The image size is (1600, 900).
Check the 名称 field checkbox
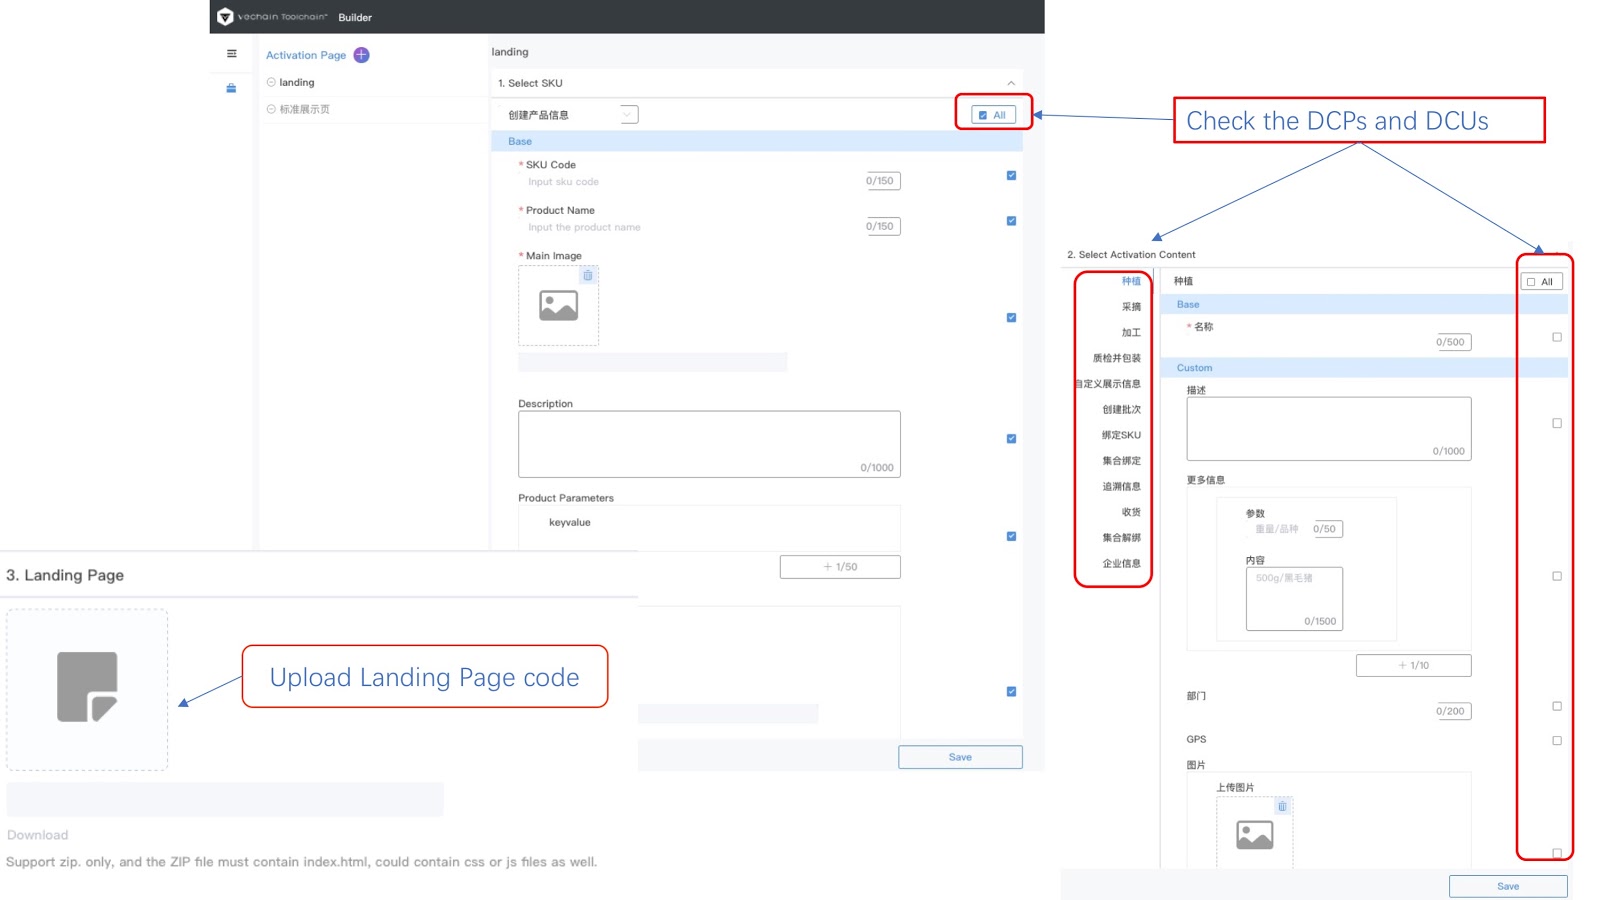[x=1557, y=337]
